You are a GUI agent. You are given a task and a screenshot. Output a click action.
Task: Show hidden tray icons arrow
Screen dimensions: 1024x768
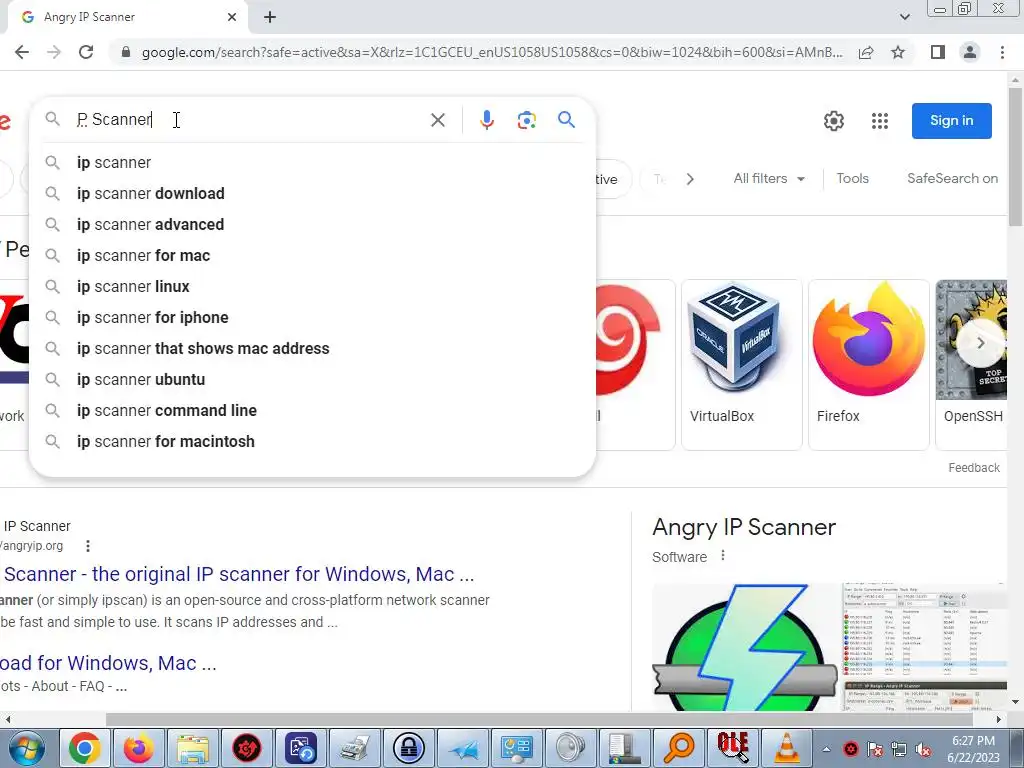(x=826, y=749)
